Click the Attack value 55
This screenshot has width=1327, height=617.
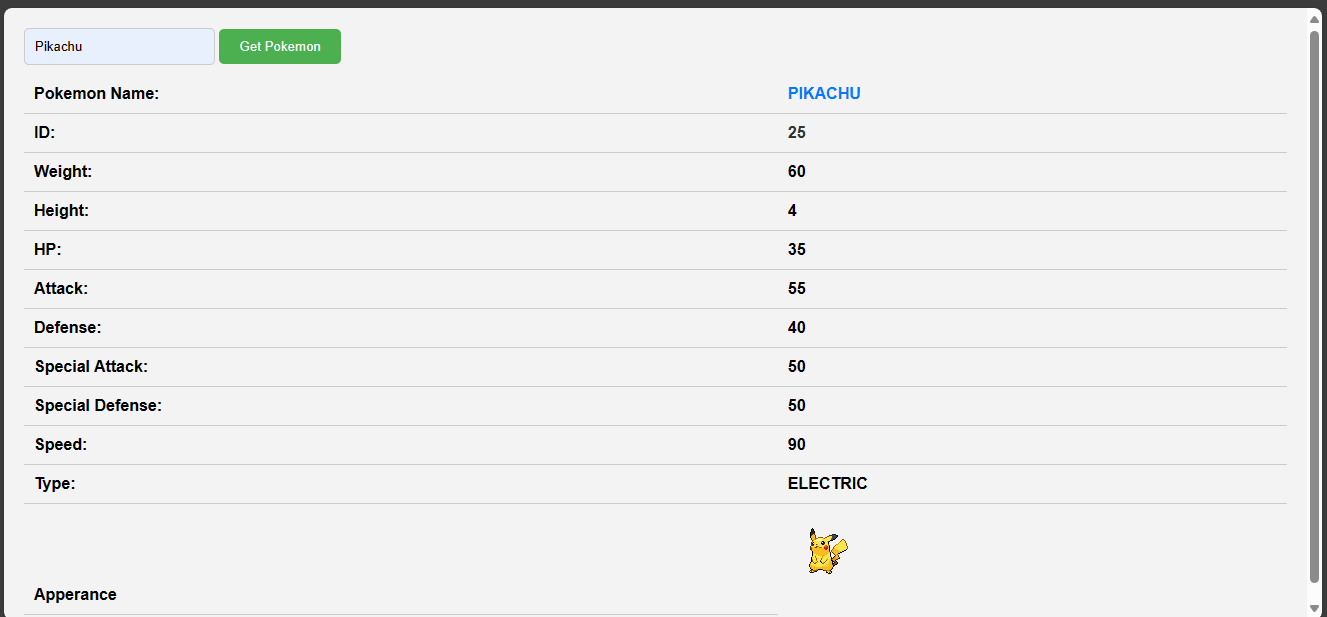click(x=797, y=288)
